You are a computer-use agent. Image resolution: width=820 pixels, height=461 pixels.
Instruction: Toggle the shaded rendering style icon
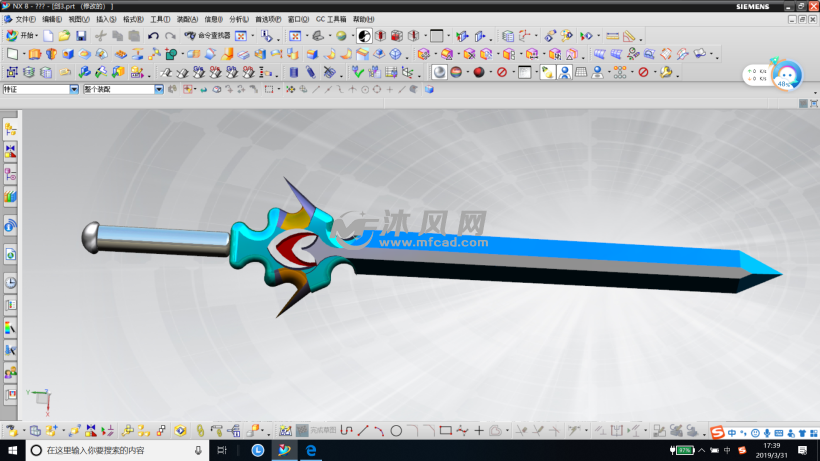pyautogui.click(x=364, y=36)
